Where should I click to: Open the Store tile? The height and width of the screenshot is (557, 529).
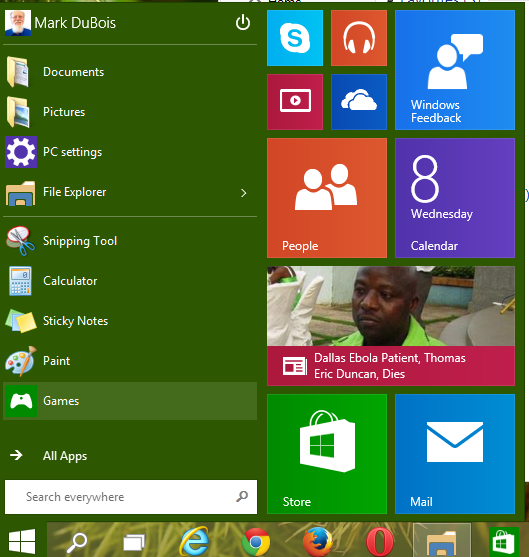(327, 454)
